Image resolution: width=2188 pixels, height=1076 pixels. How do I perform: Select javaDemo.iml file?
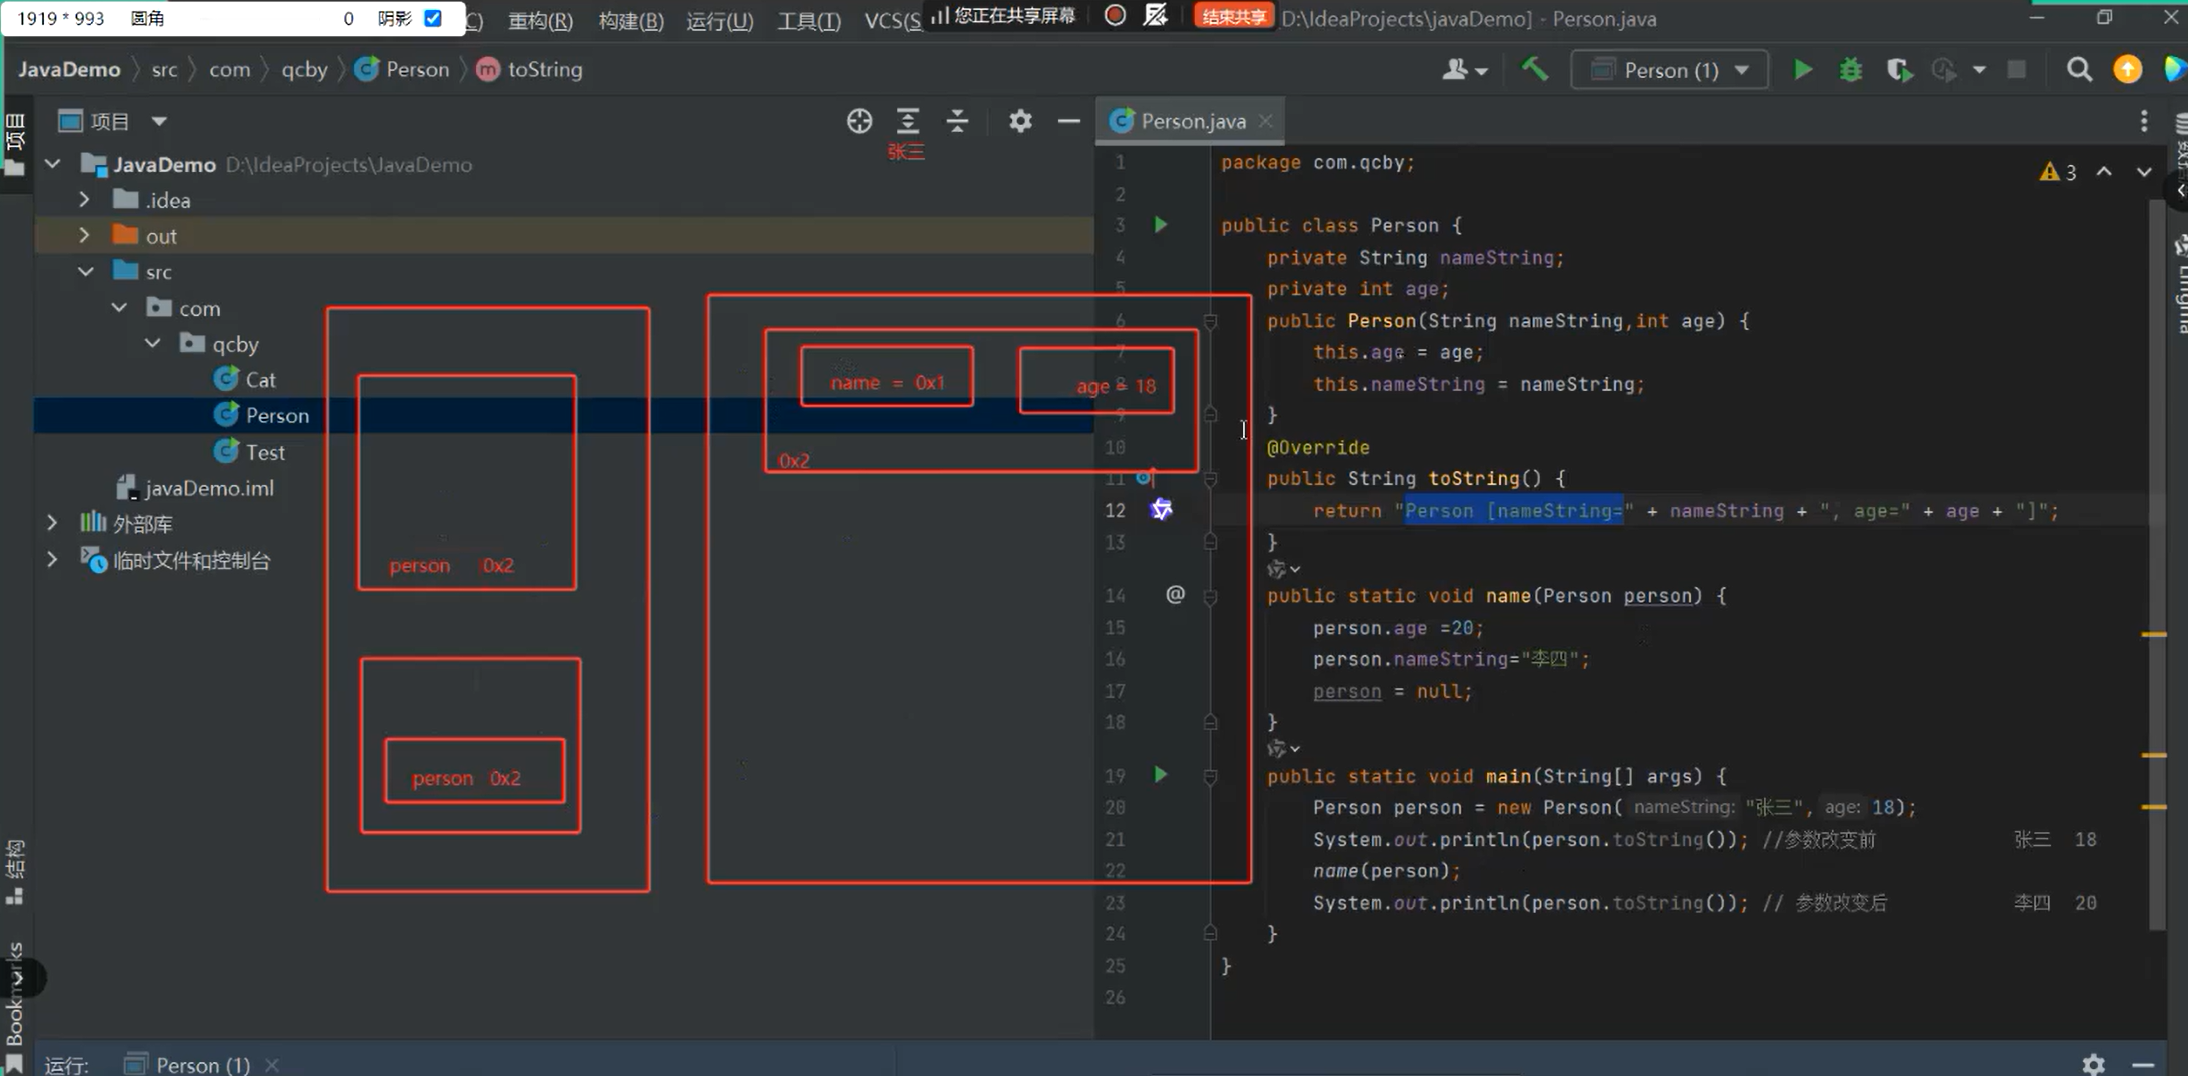click(195, 488)
